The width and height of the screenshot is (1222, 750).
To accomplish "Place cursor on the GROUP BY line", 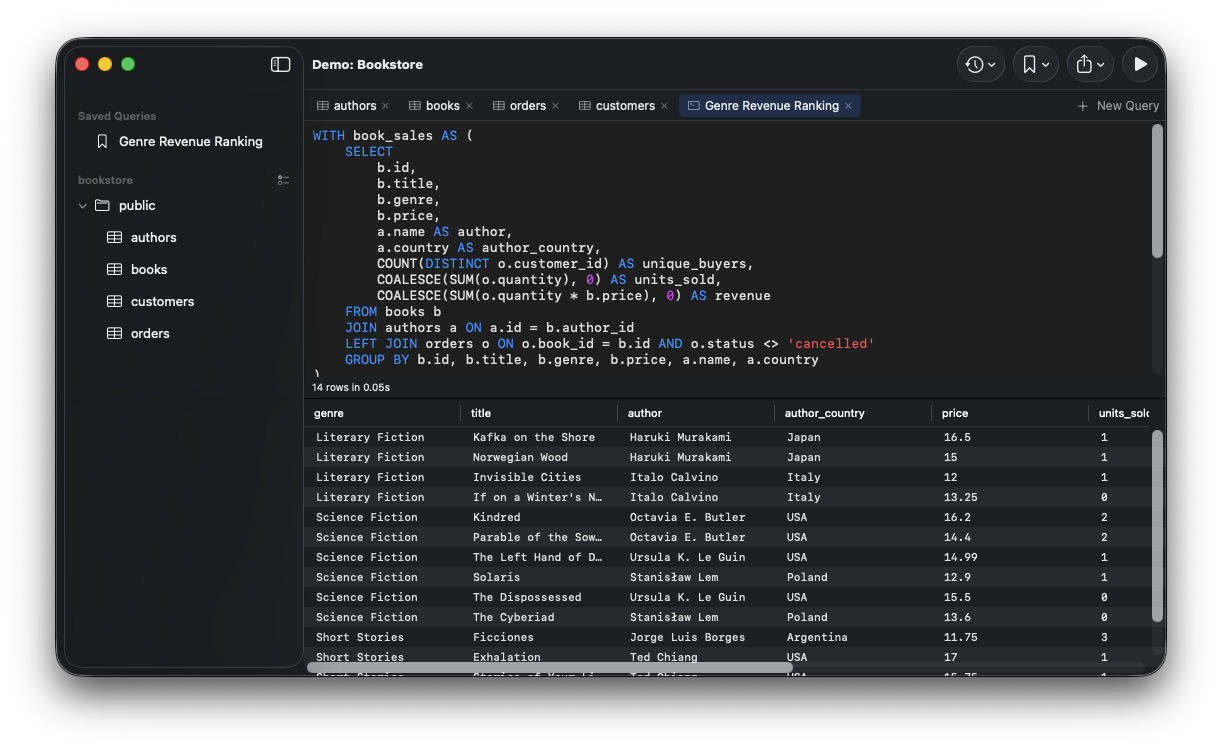I will [582, 360].
